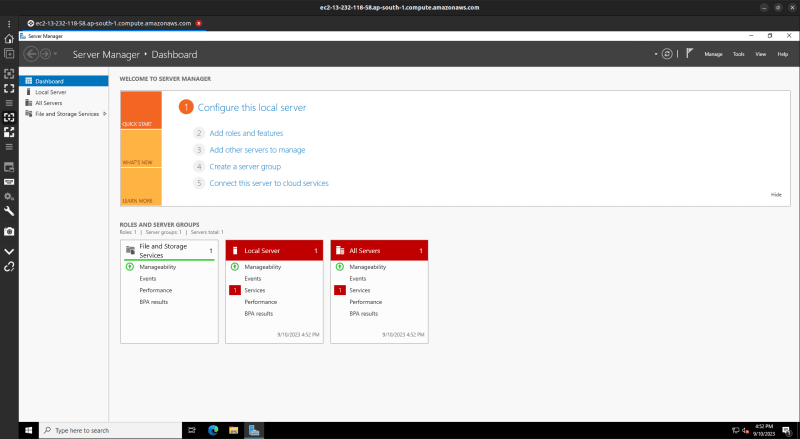800x439 pixels.
Task: Take a screenshot with camera icon
Action: pyautogui.click(x=9, y=231)
